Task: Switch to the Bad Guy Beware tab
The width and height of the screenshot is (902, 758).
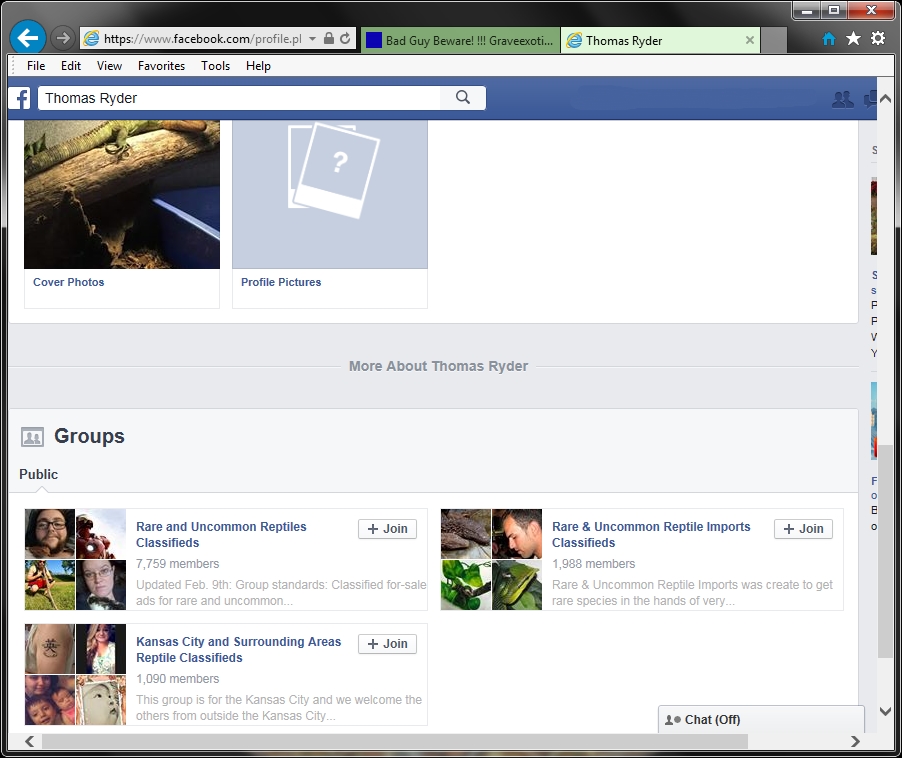Action: click(460, 40)
